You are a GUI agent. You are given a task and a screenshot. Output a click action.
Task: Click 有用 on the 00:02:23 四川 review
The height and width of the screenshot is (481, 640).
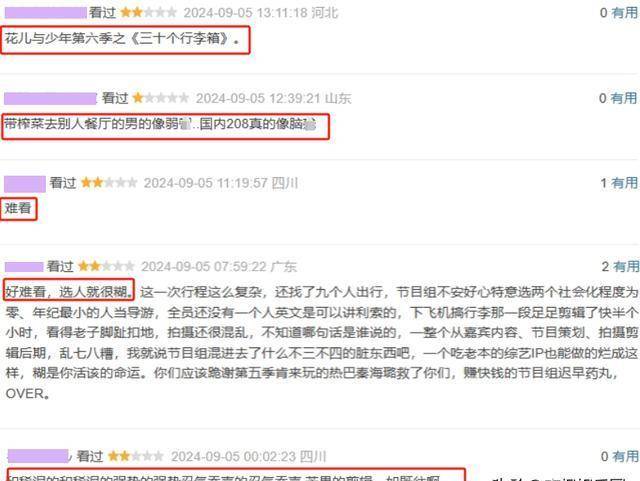626,456
